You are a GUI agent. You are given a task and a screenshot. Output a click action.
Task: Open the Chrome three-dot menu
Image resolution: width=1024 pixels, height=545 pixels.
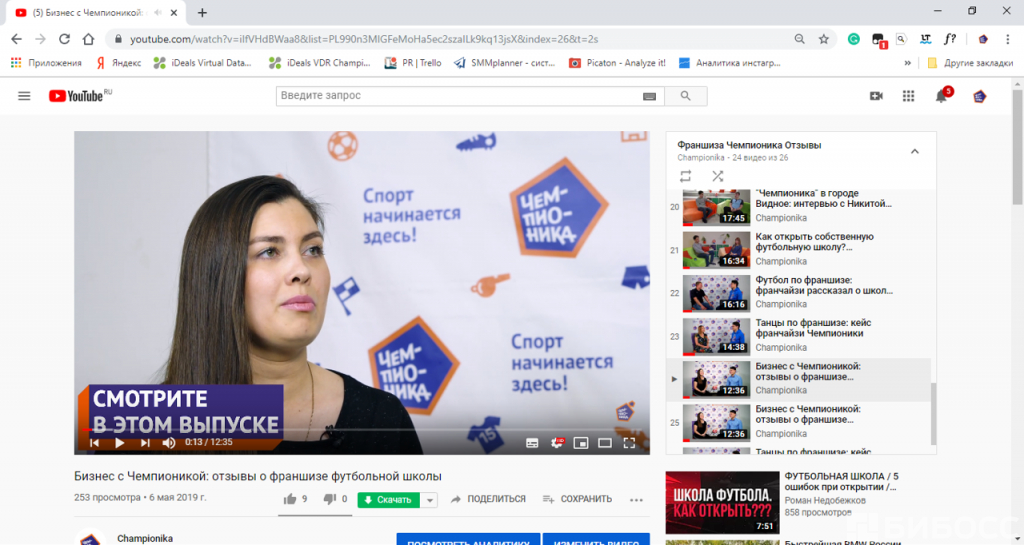click(x=1006, y=39)
